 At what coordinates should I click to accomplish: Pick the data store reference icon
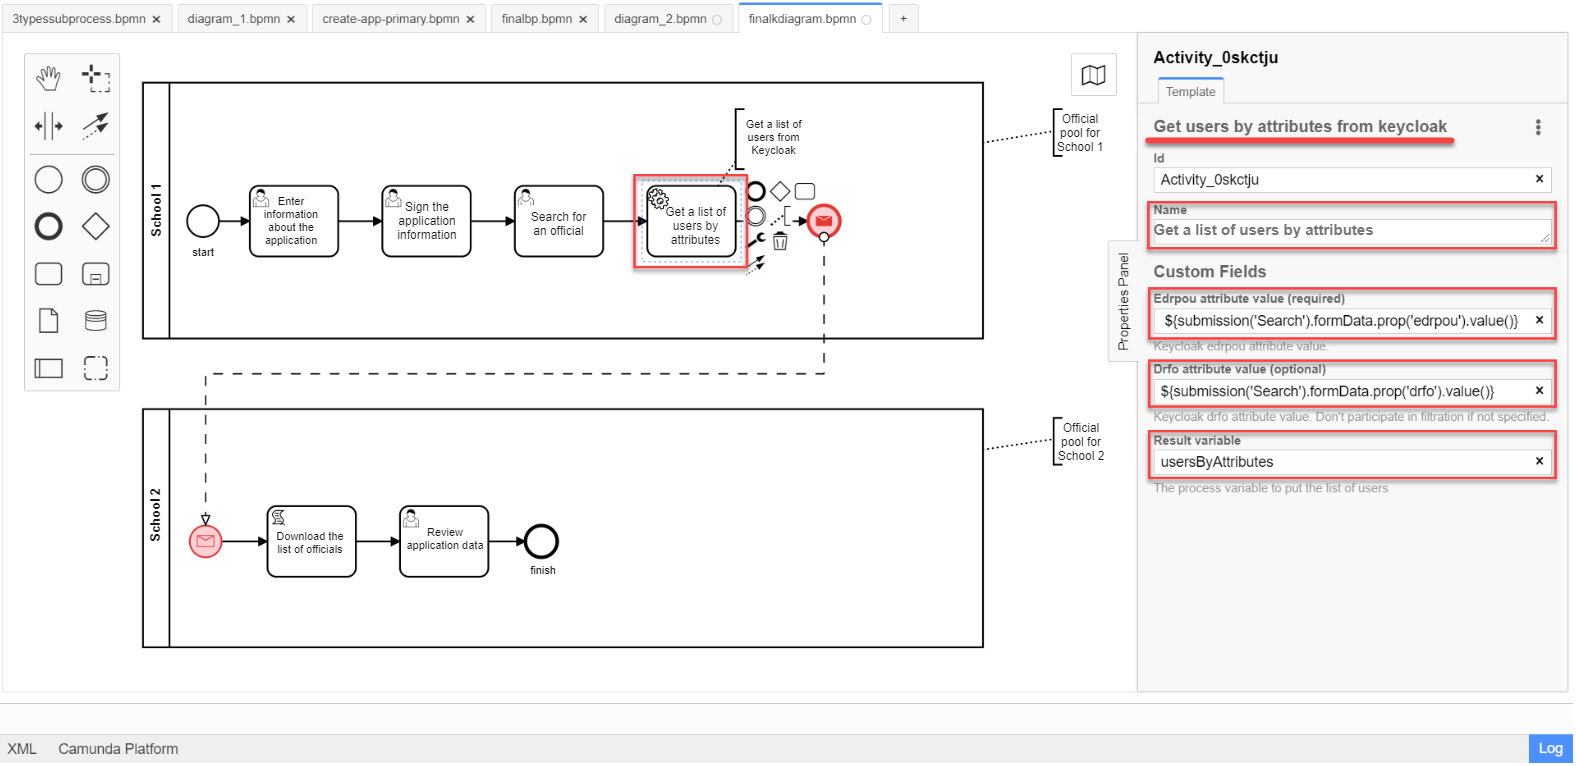point(96,321)
